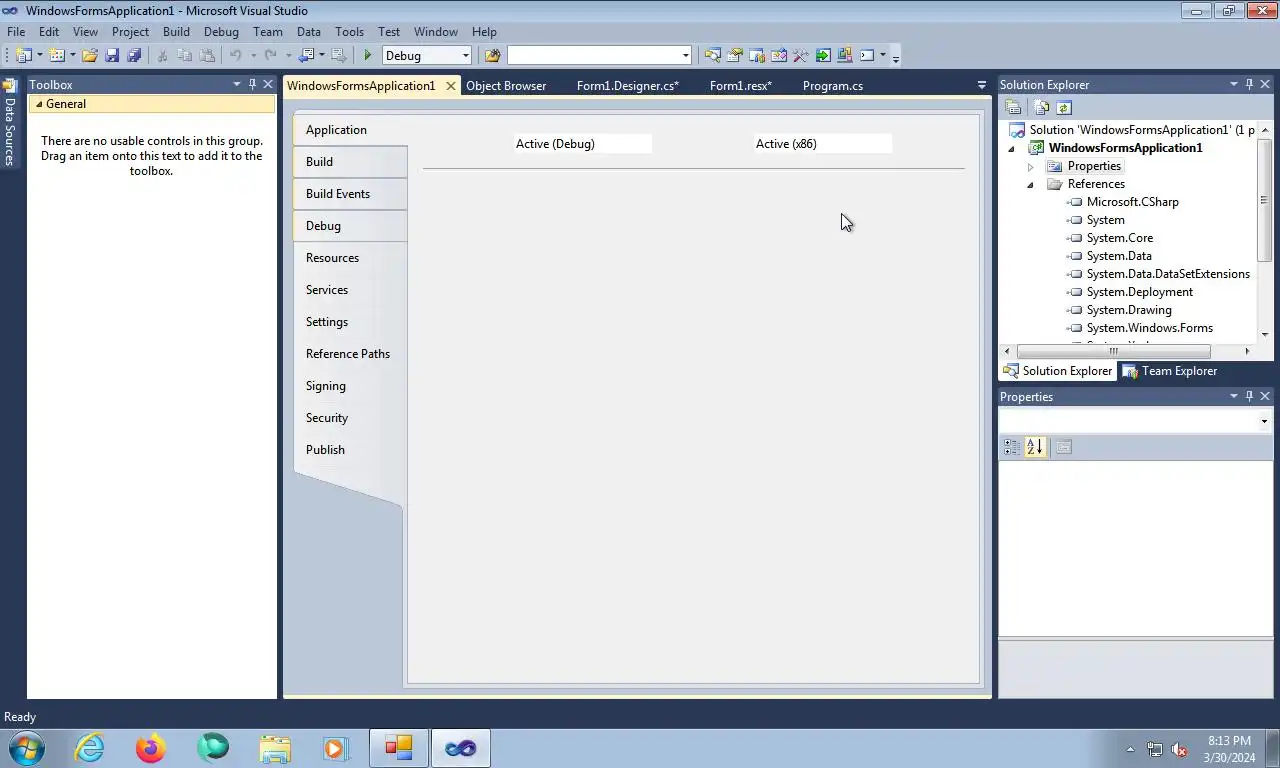This screenshot has width=1280, height=768.
Task: Switch to the Object Browser tab
Action: 506,86
